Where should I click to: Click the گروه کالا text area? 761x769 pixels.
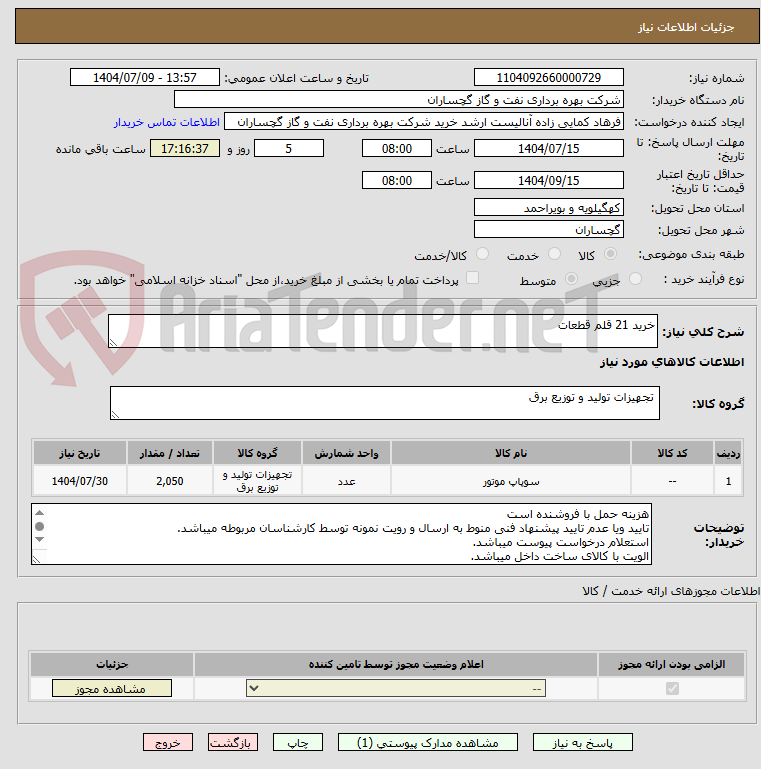click(384, 403)
